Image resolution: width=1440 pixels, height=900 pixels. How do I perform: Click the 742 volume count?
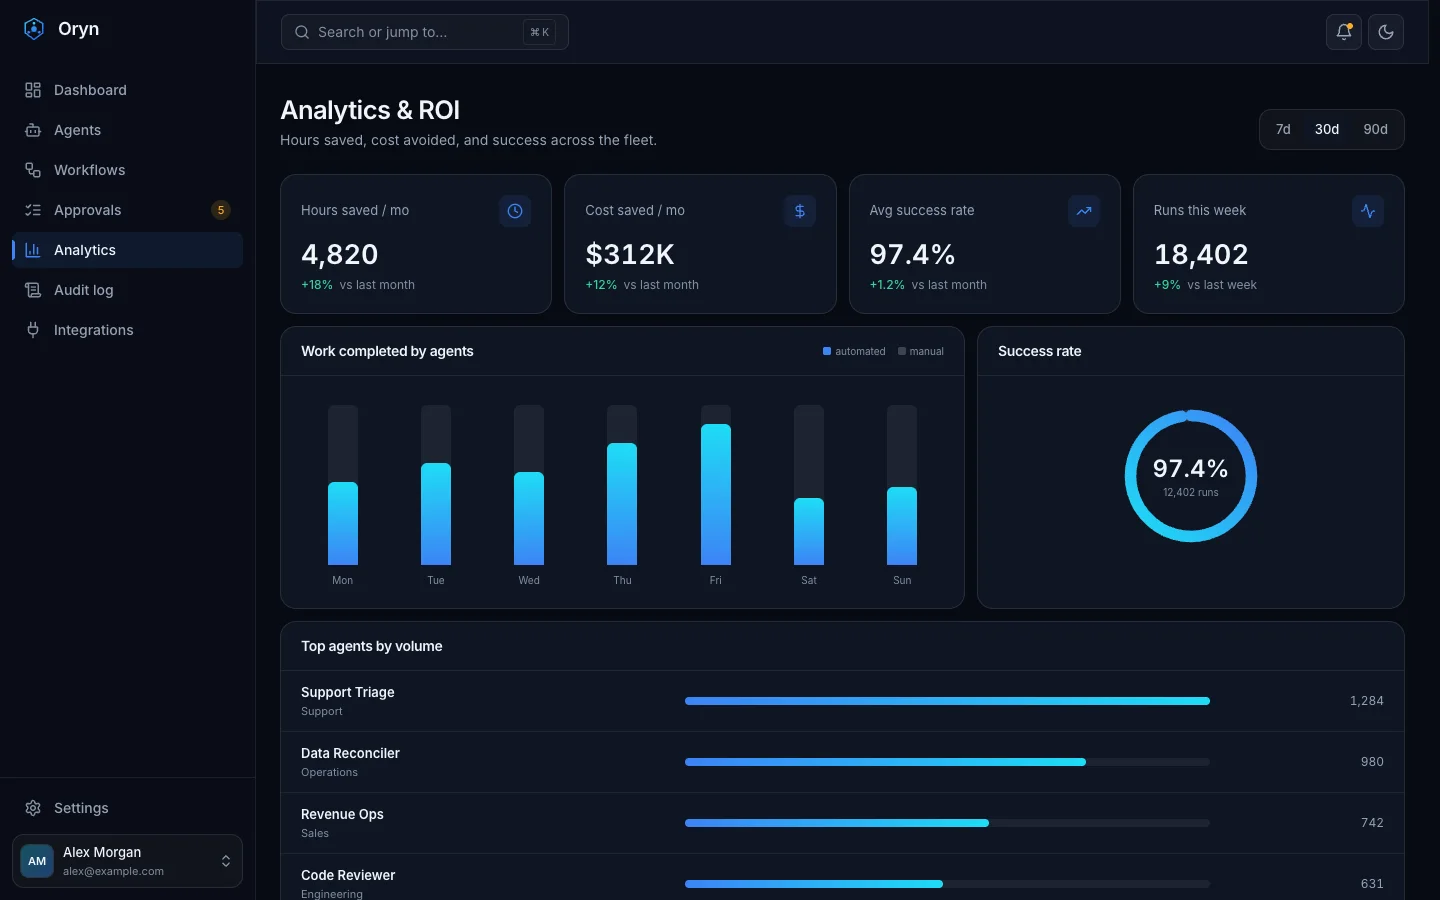(x=1372, y=823)
